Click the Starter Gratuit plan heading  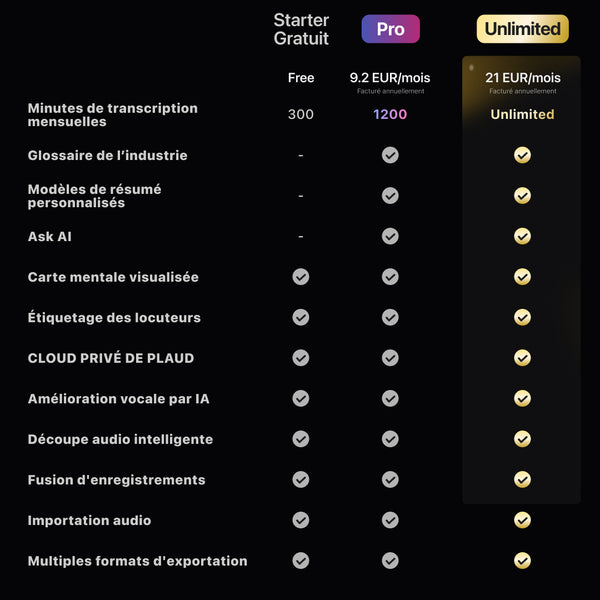point(301,30)
